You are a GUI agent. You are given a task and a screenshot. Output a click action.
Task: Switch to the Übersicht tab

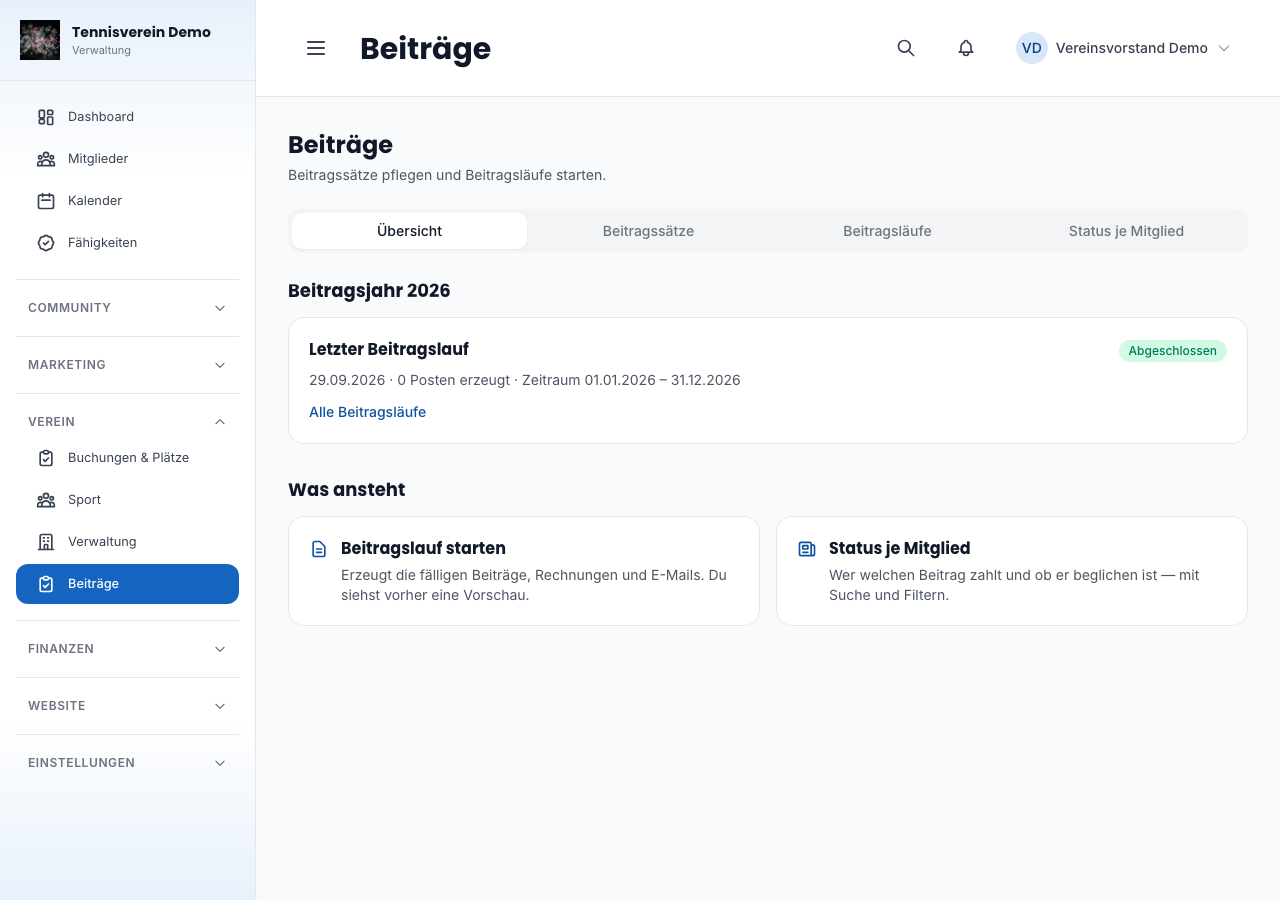410,231
